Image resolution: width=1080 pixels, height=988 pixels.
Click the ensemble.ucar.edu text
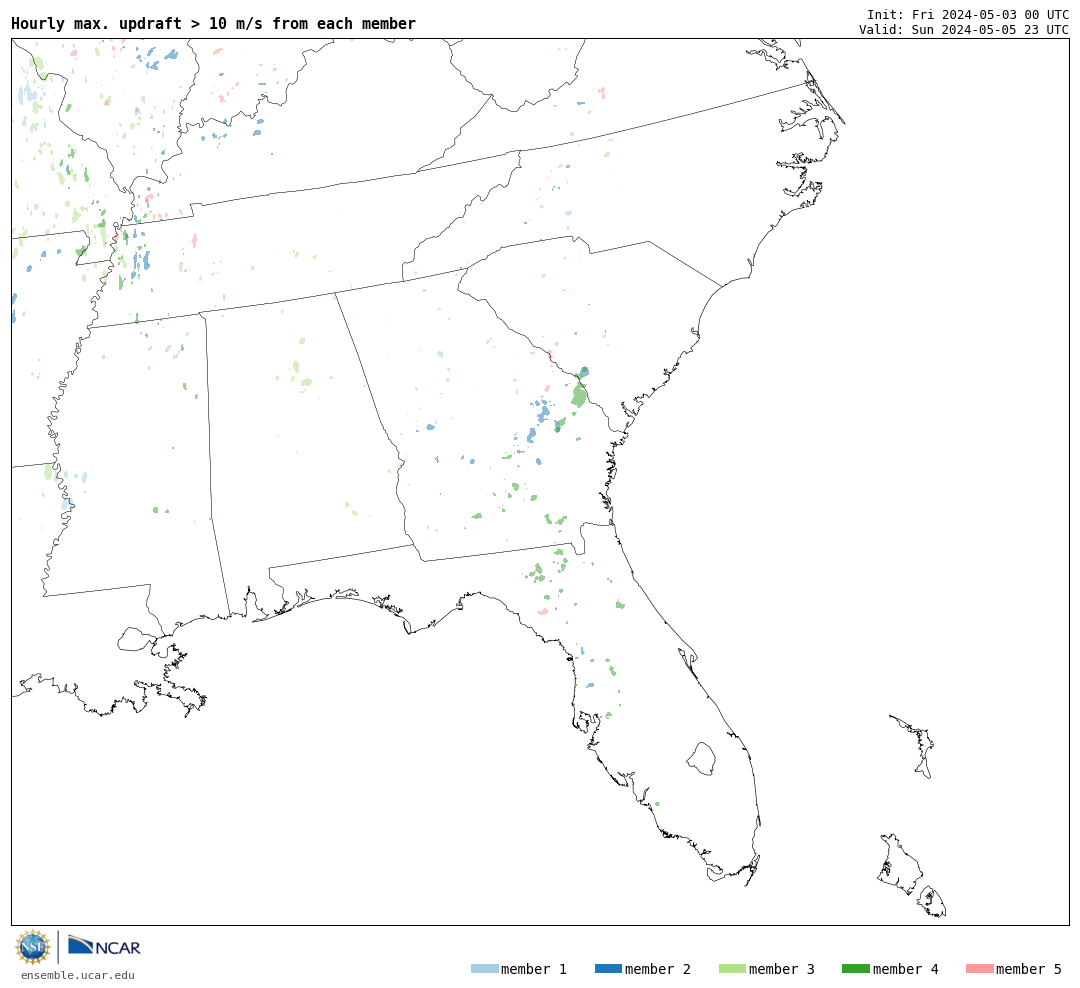[77, 975]
